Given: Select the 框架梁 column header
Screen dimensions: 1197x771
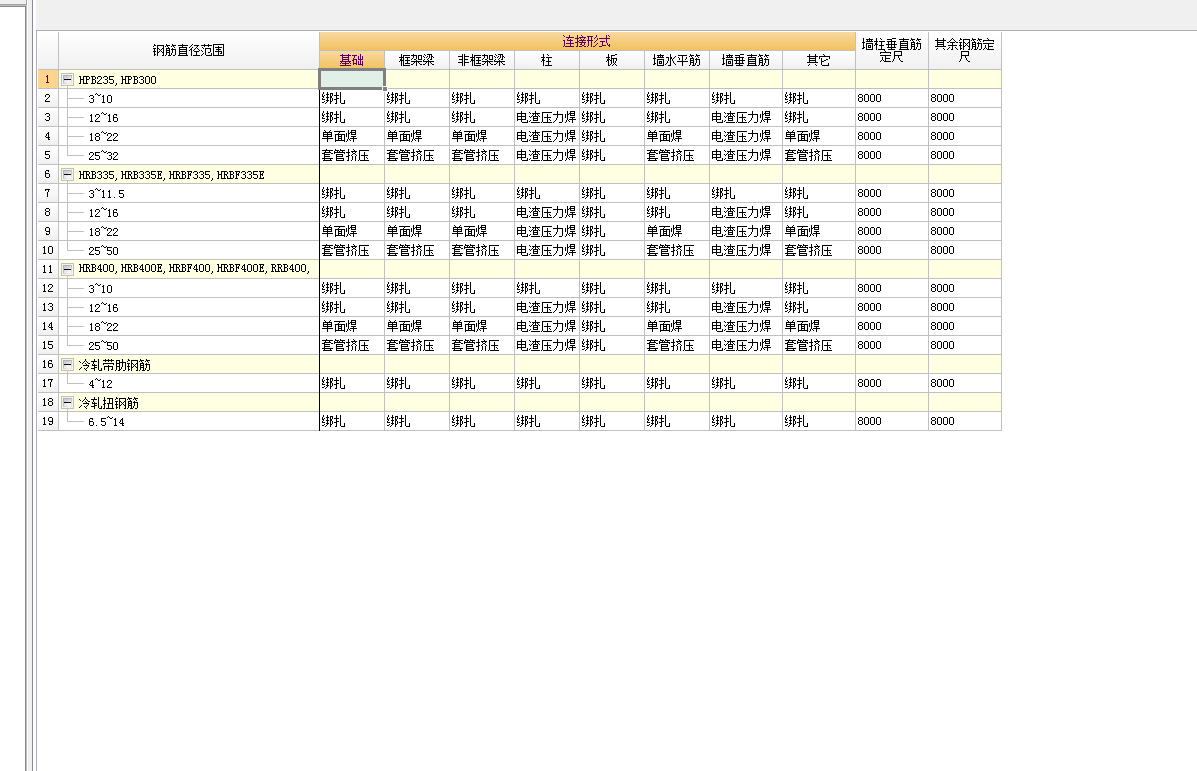Looking at the screenshot, I should [417, 60].
